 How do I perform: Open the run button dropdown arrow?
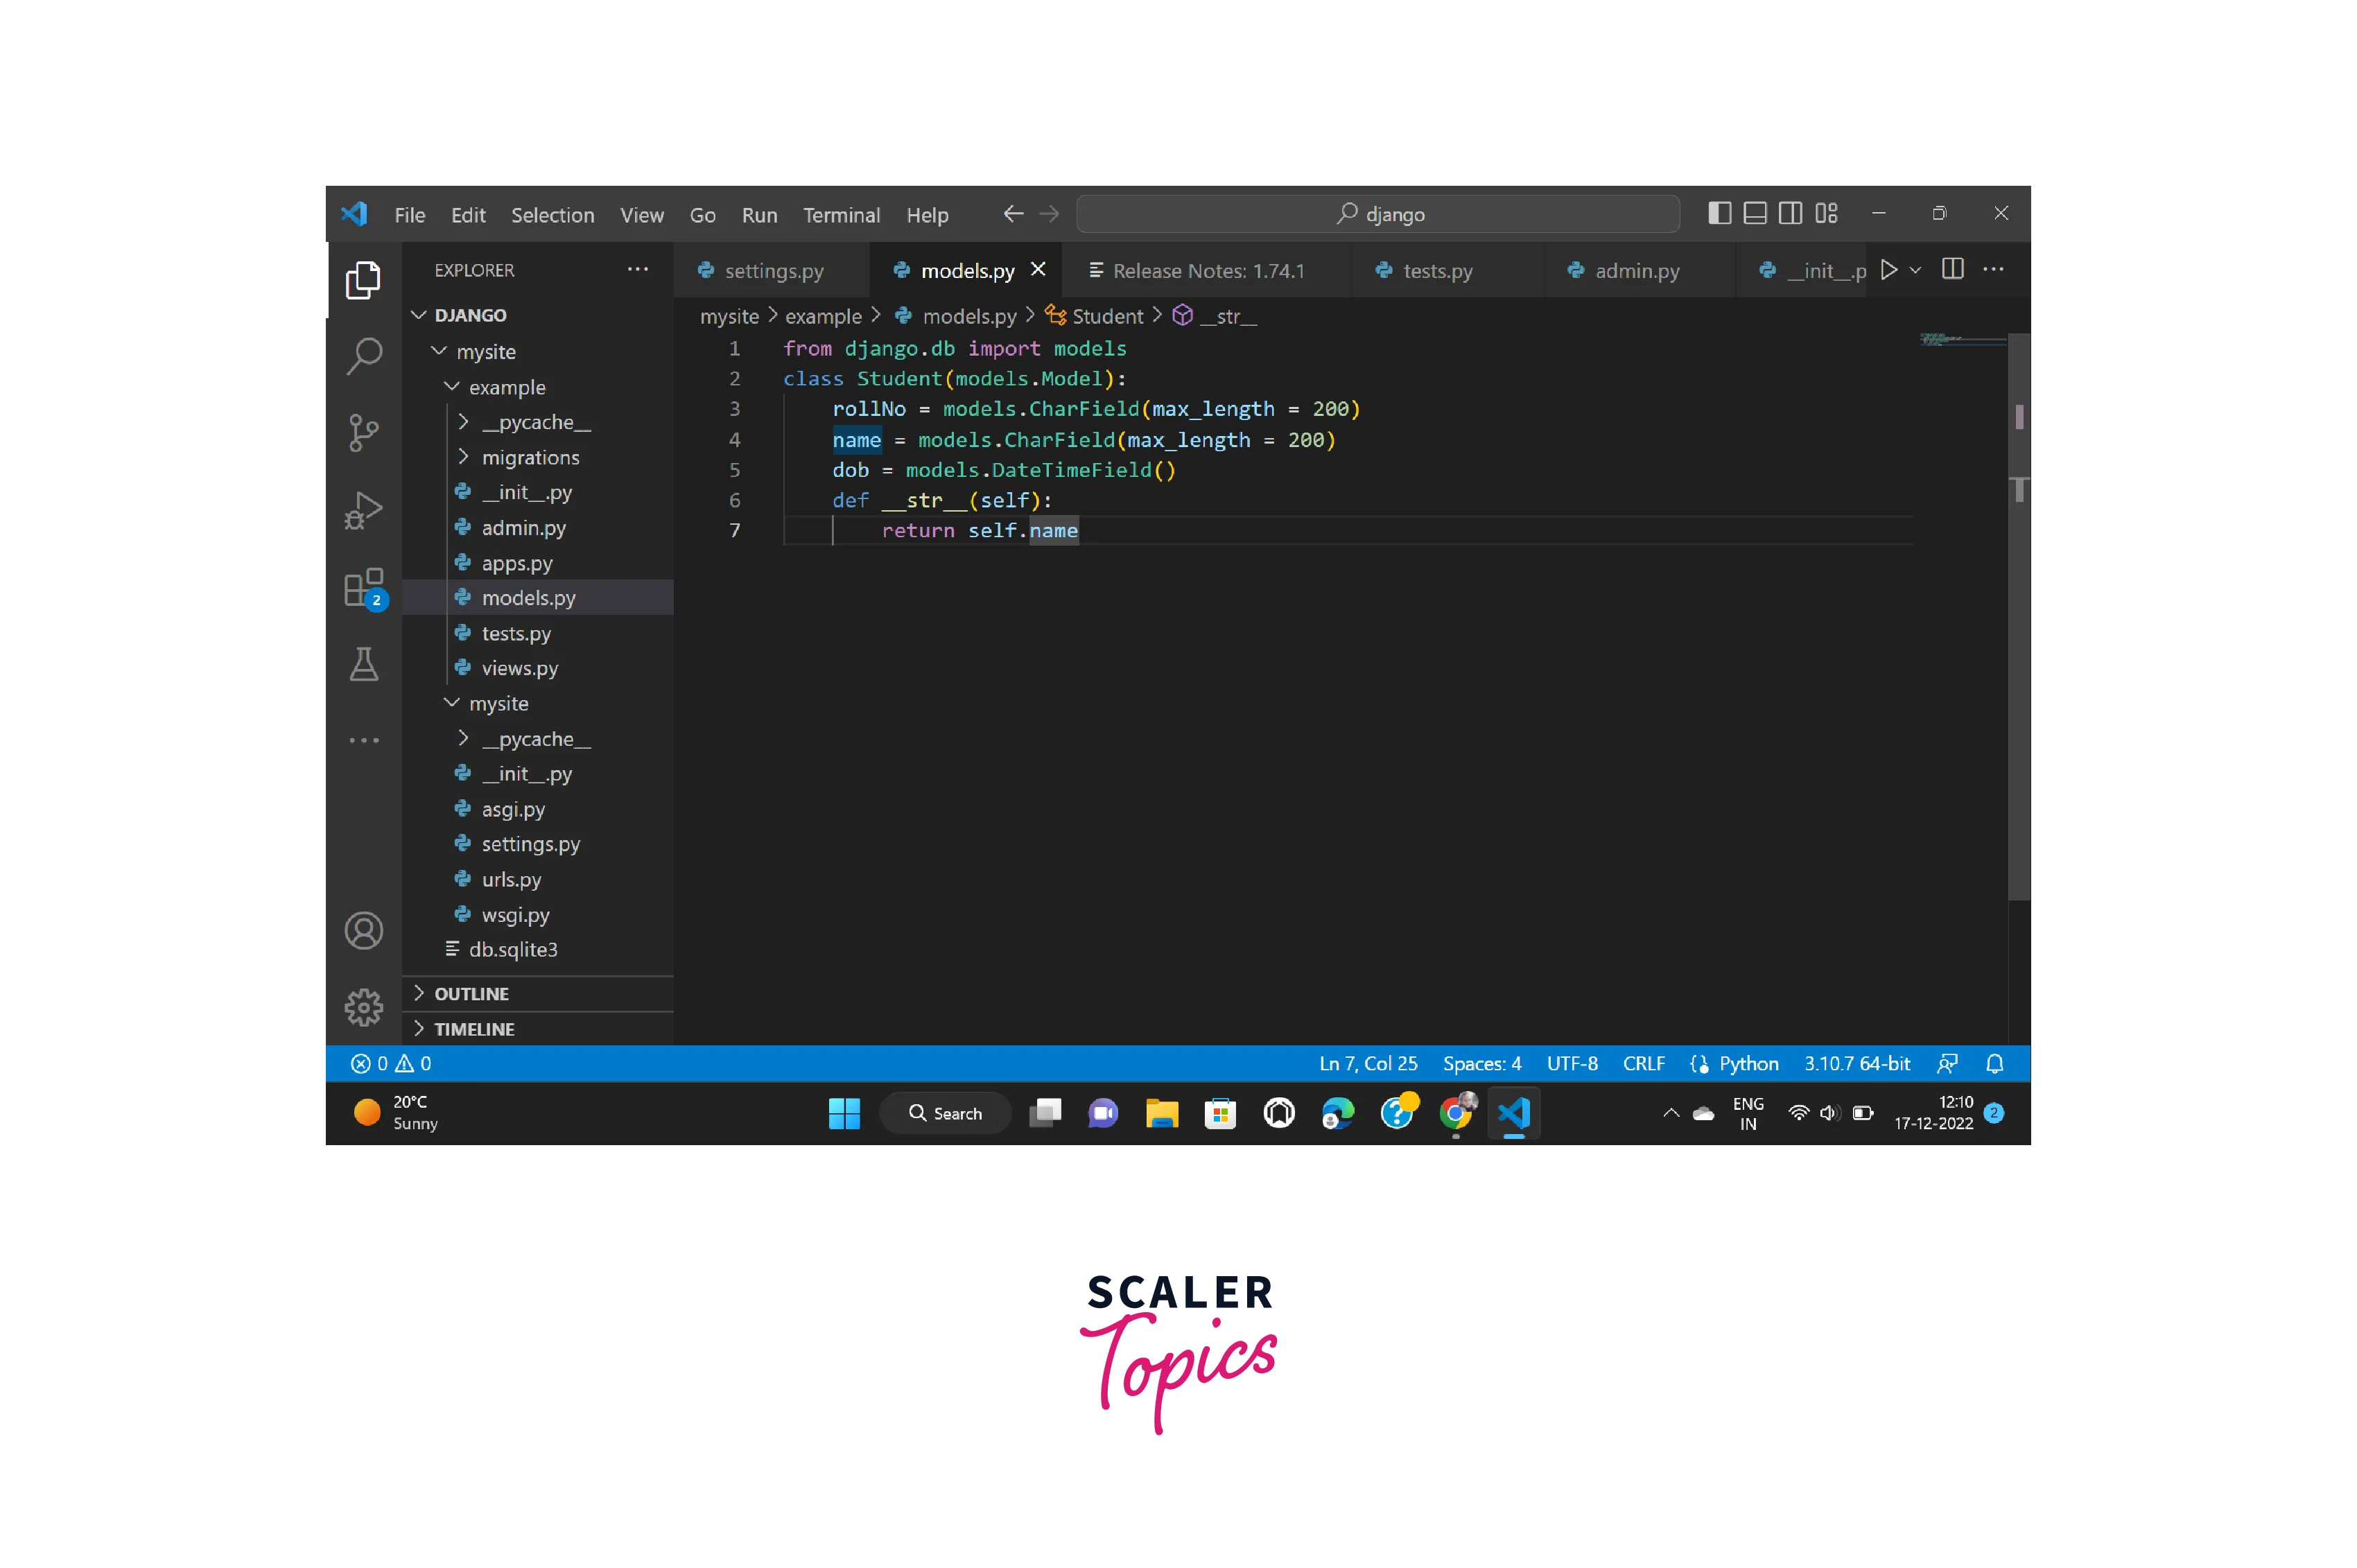pyautogui.click(x=1915, y=271)
